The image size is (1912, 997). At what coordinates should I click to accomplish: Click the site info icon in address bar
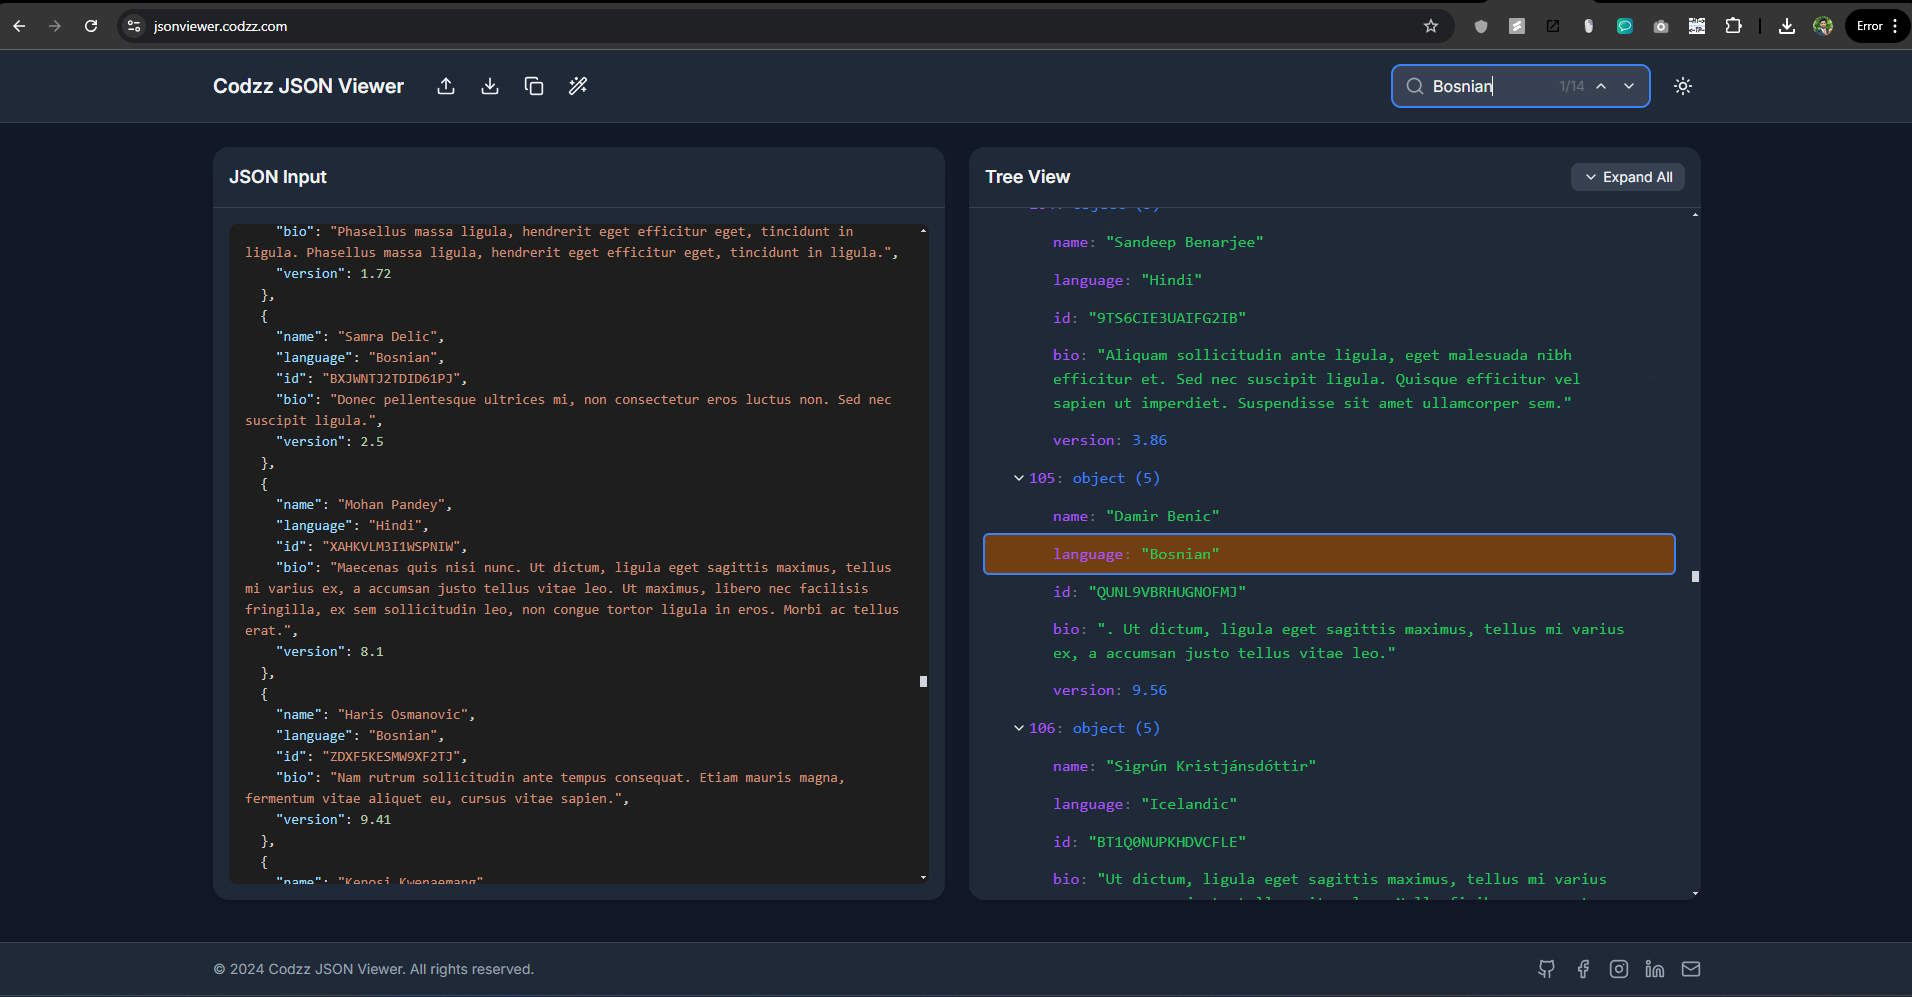(134, 26)
